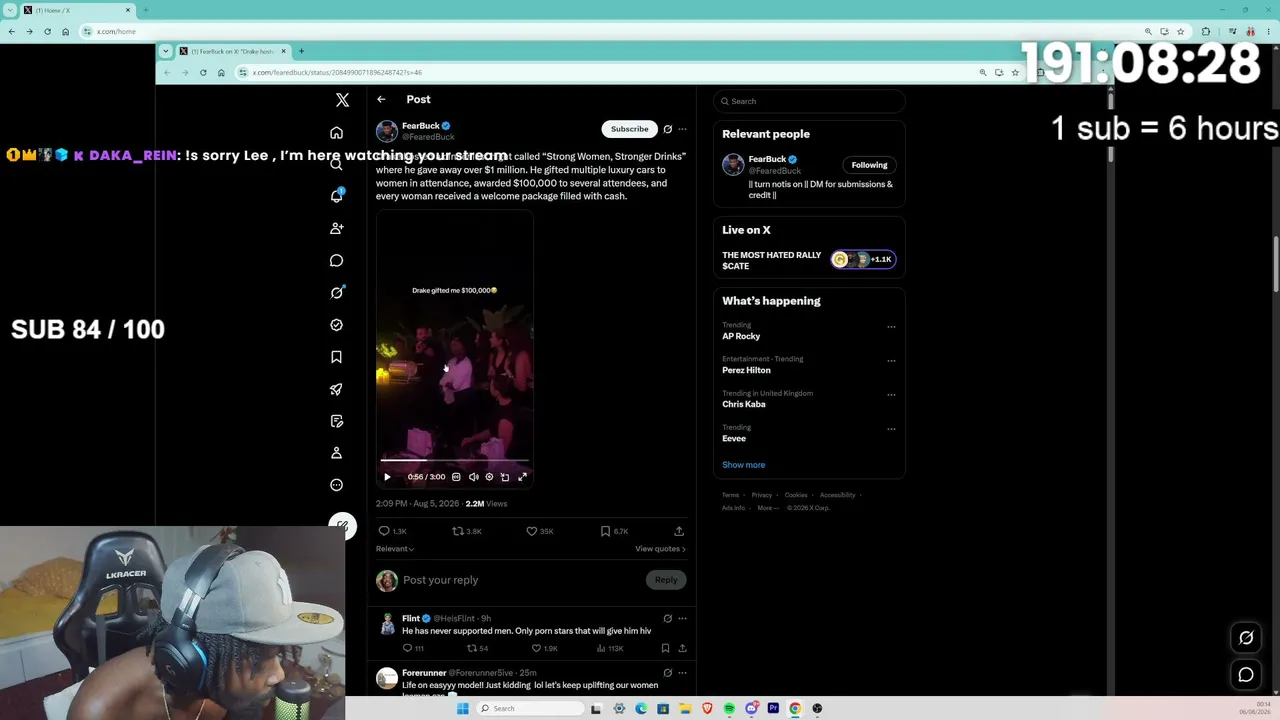Subscribe to FearBuck

(x=629, y=129)
